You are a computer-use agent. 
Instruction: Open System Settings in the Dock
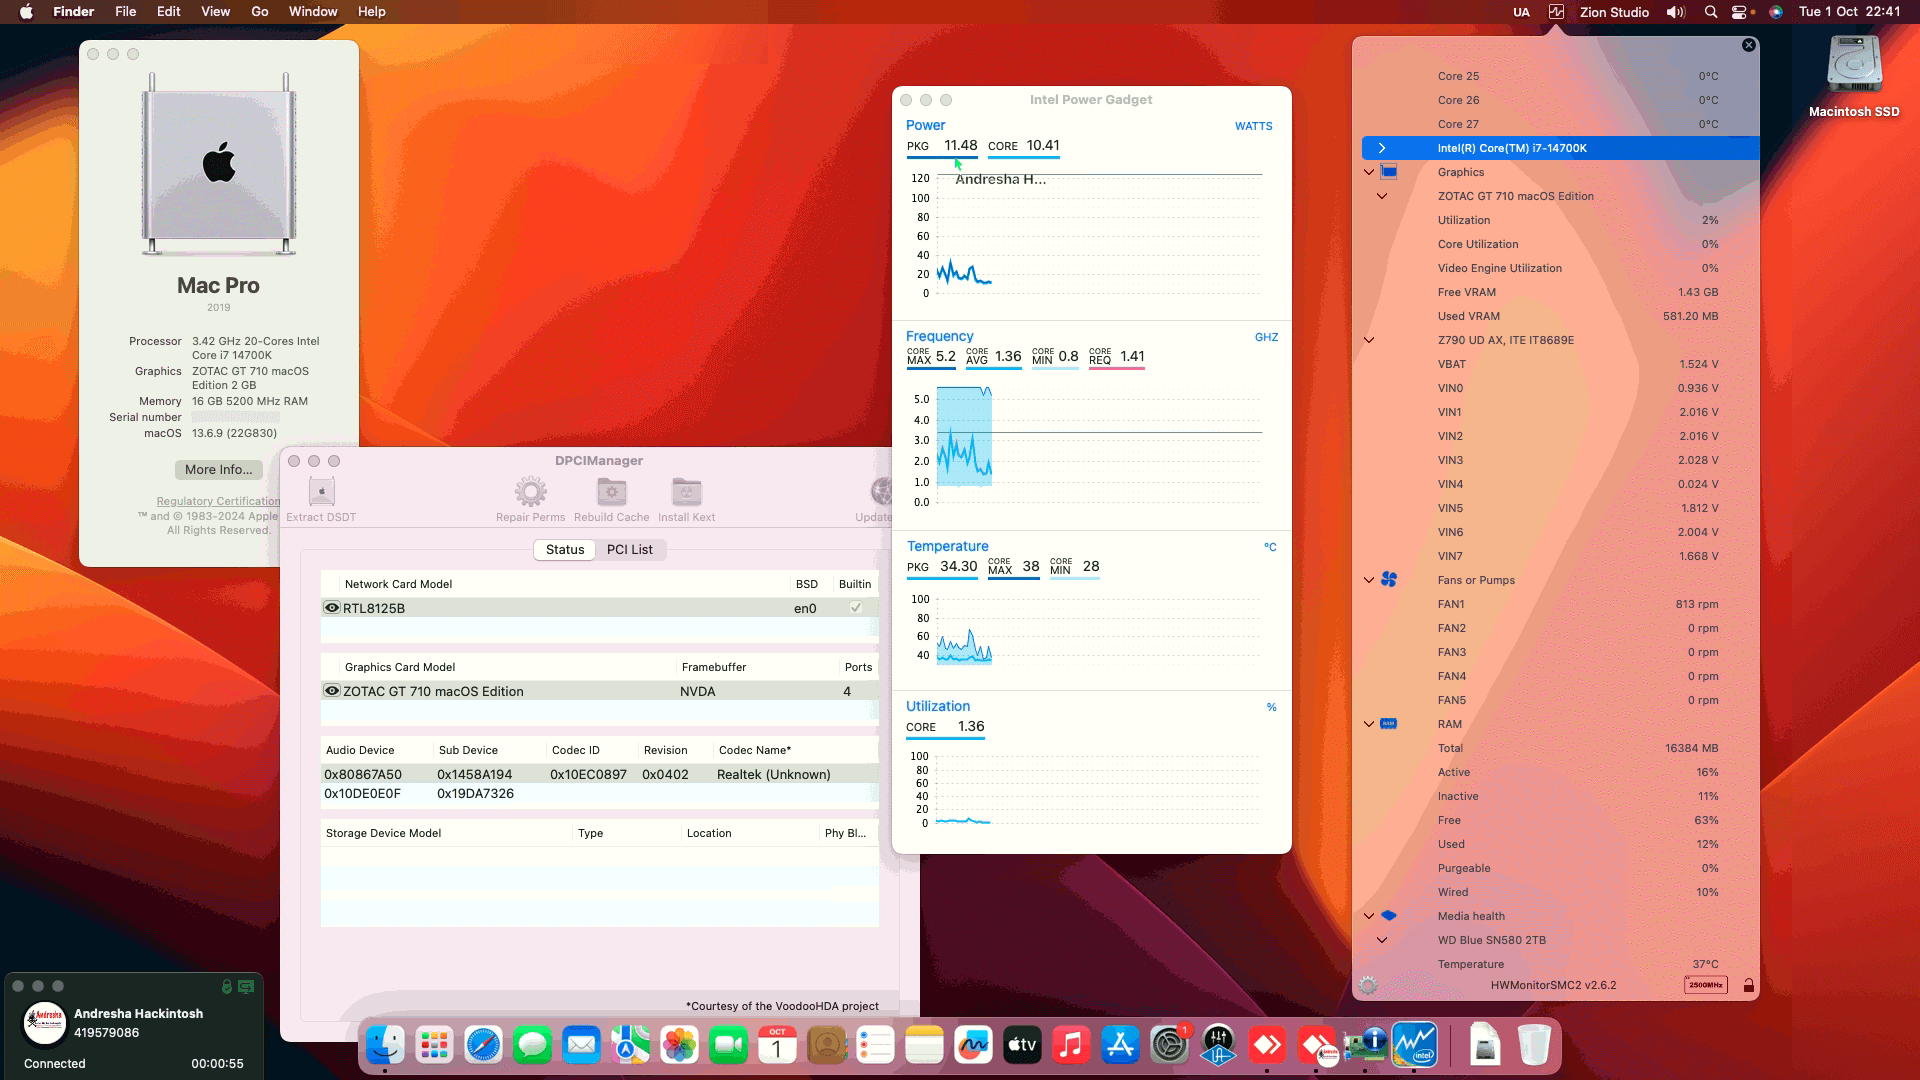click(1169, 1046)
